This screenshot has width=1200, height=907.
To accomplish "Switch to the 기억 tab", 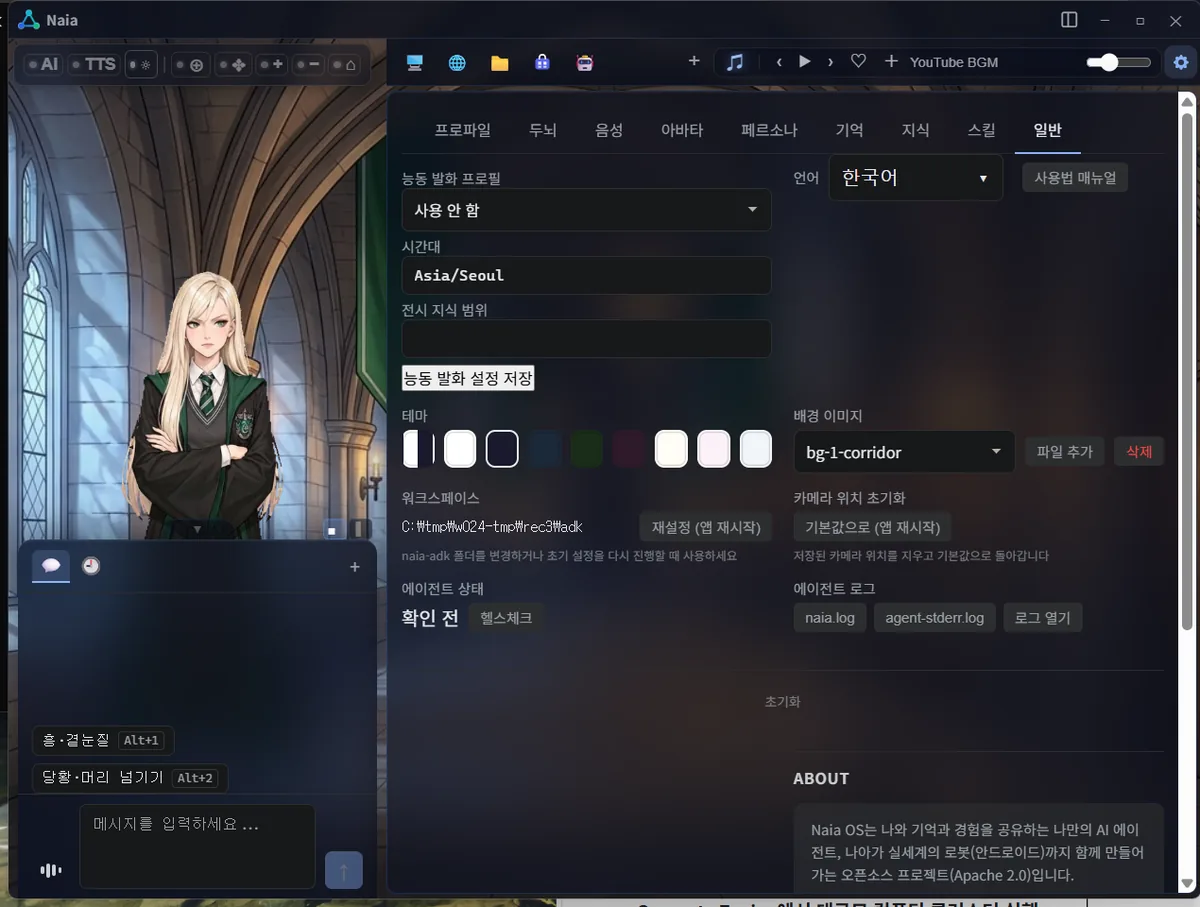I will pyautogui.click(x=849, y=130).
